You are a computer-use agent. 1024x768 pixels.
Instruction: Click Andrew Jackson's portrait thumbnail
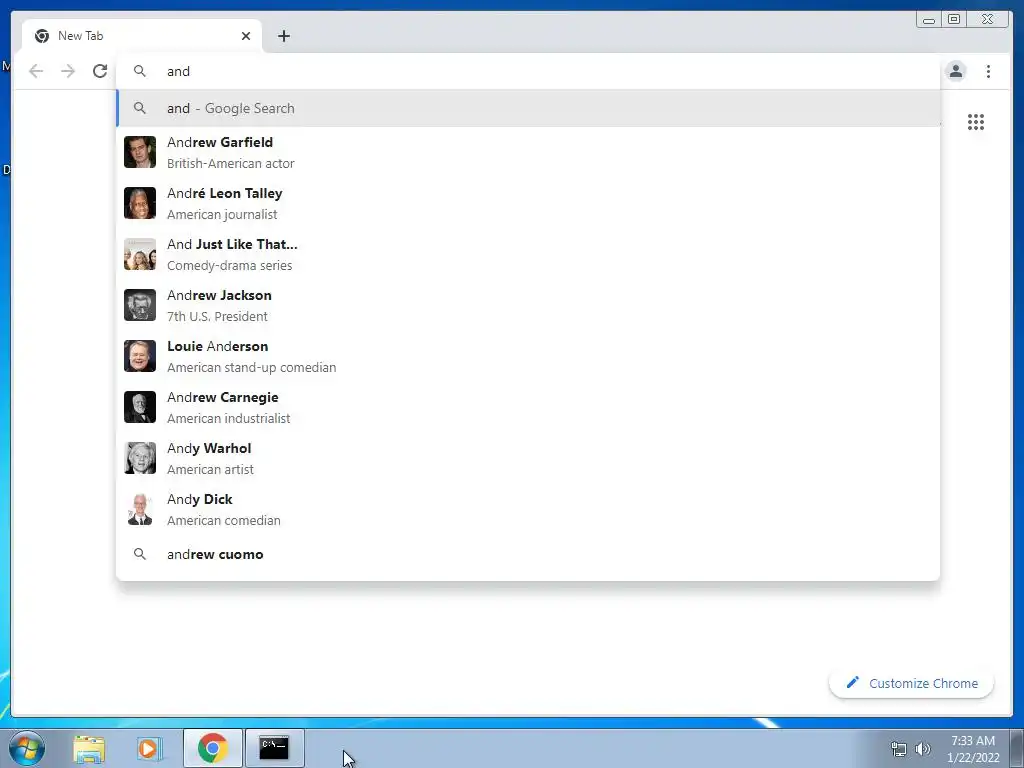click(x=140, y=305)
